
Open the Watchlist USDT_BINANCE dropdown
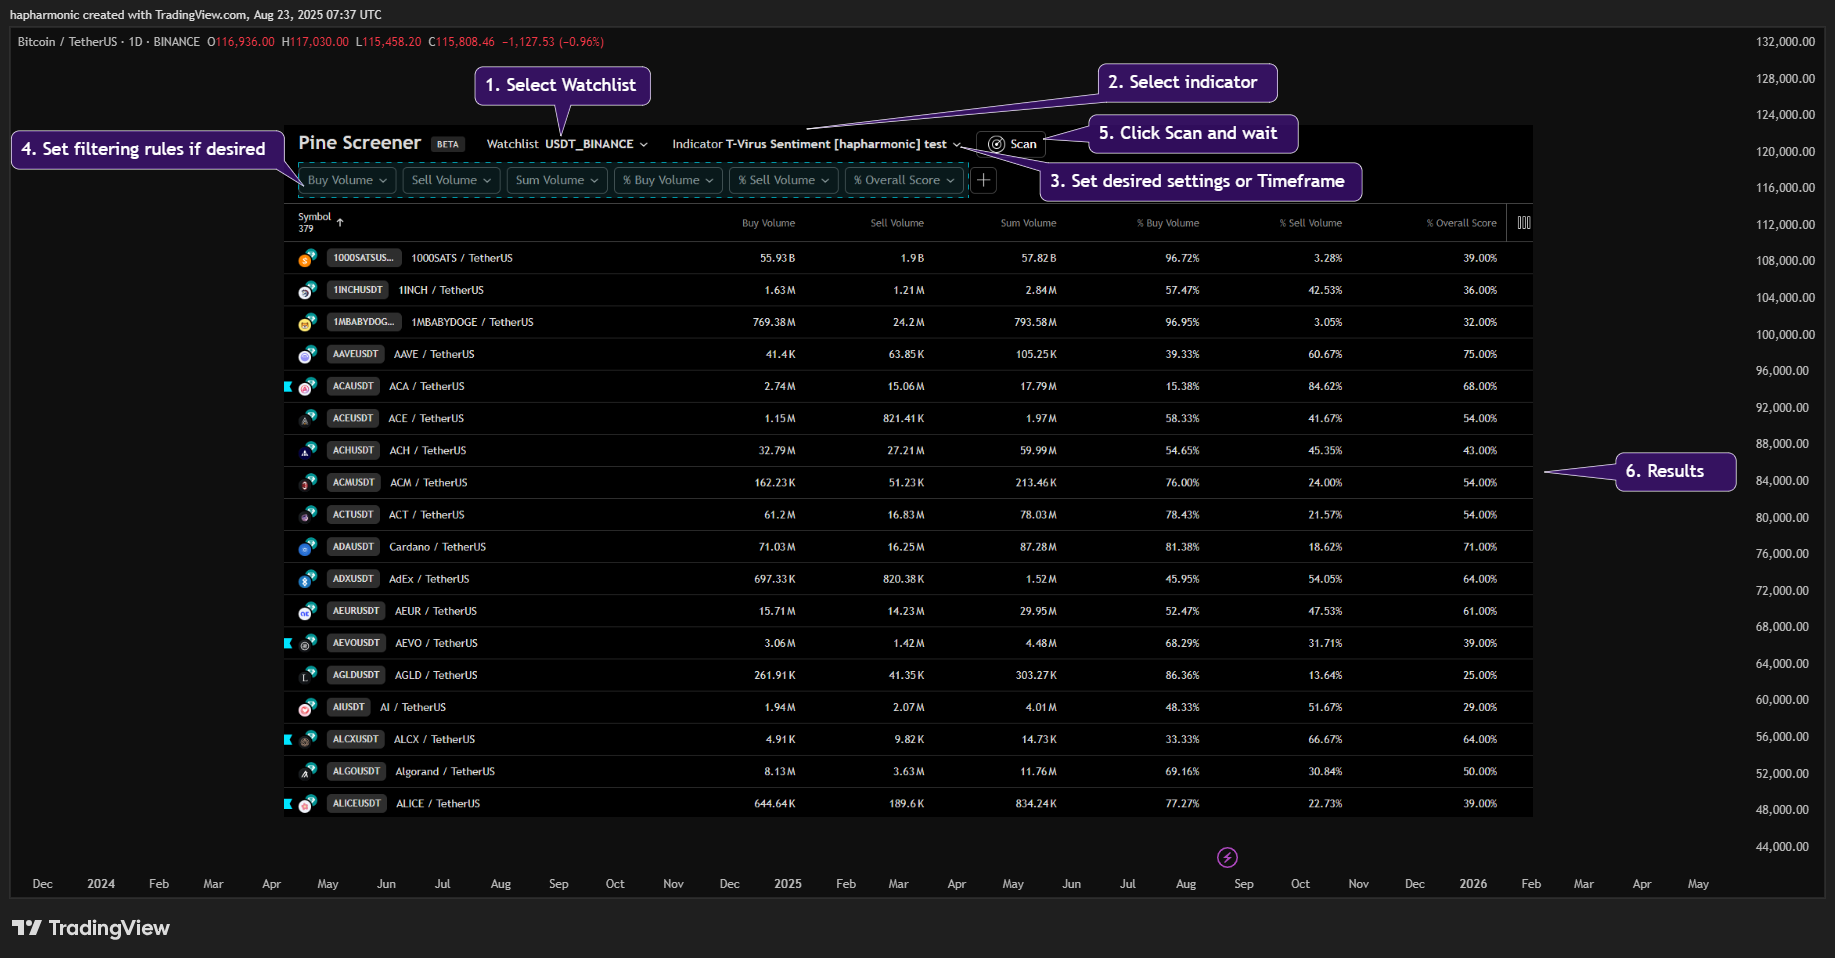567,144
